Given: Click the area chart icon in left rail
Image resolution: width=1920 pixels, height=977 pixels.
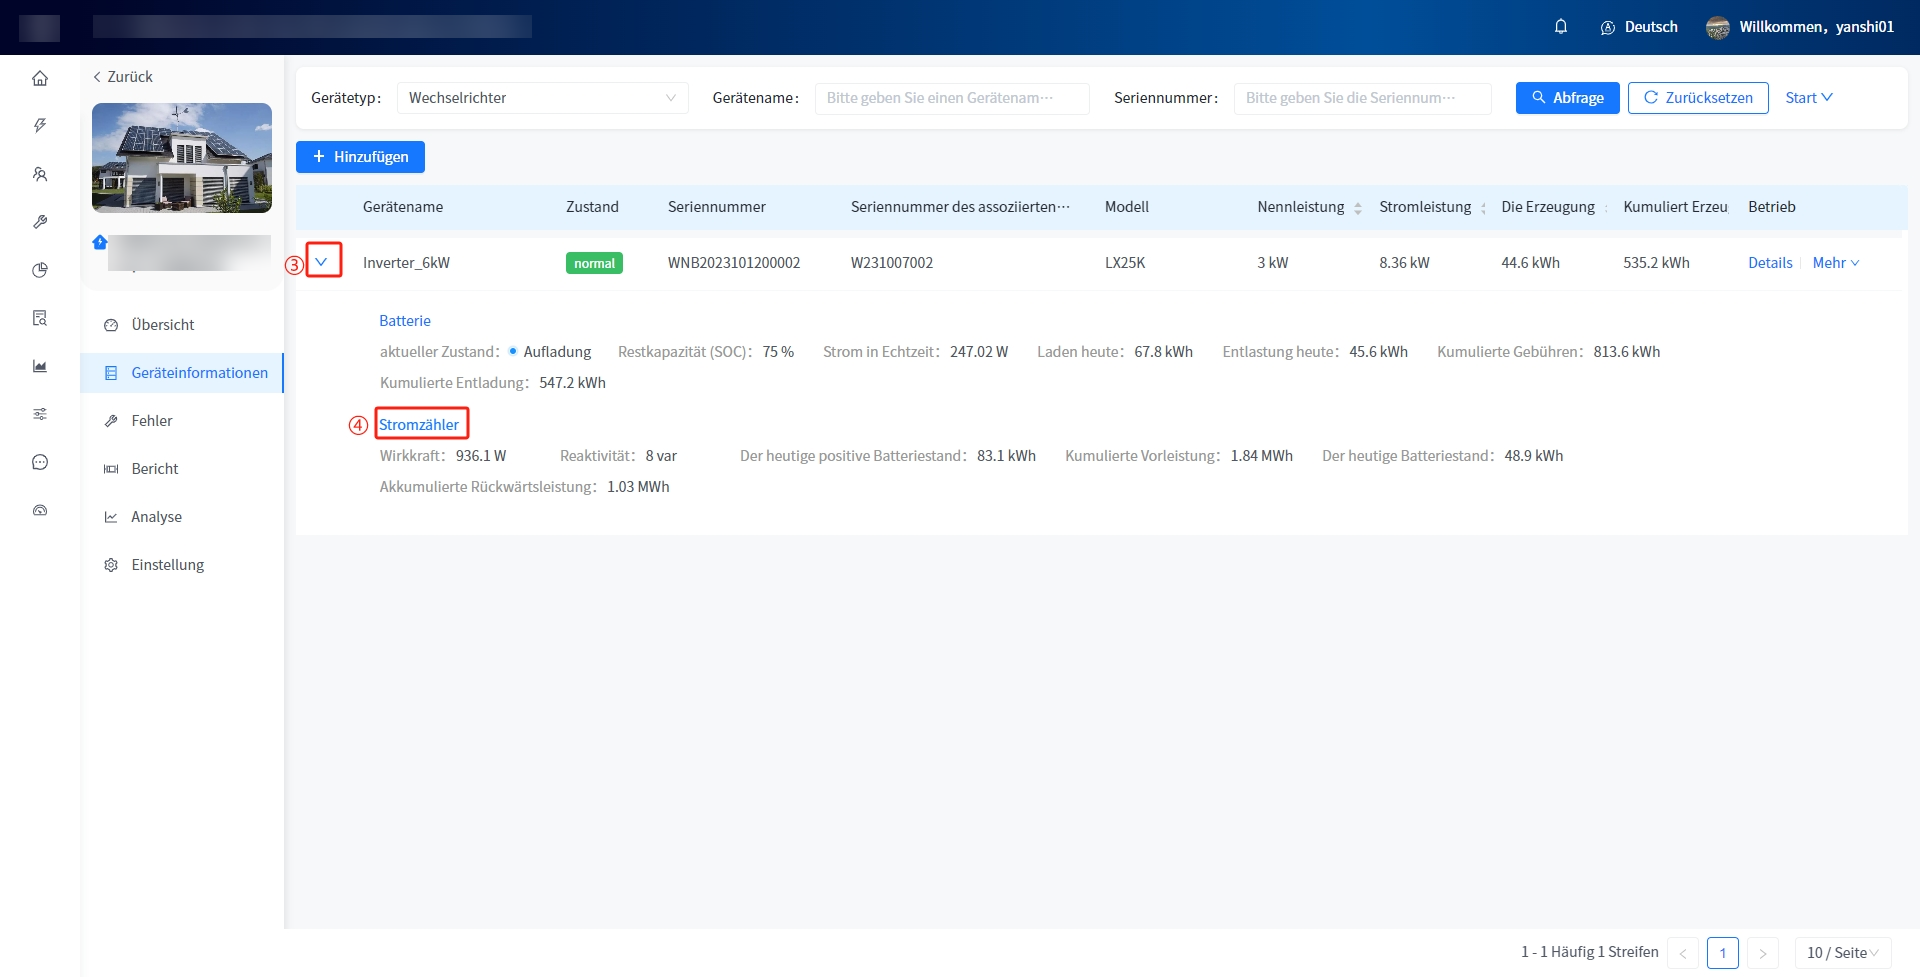Looking at the screenshot, I should click(x=40, y=366).
